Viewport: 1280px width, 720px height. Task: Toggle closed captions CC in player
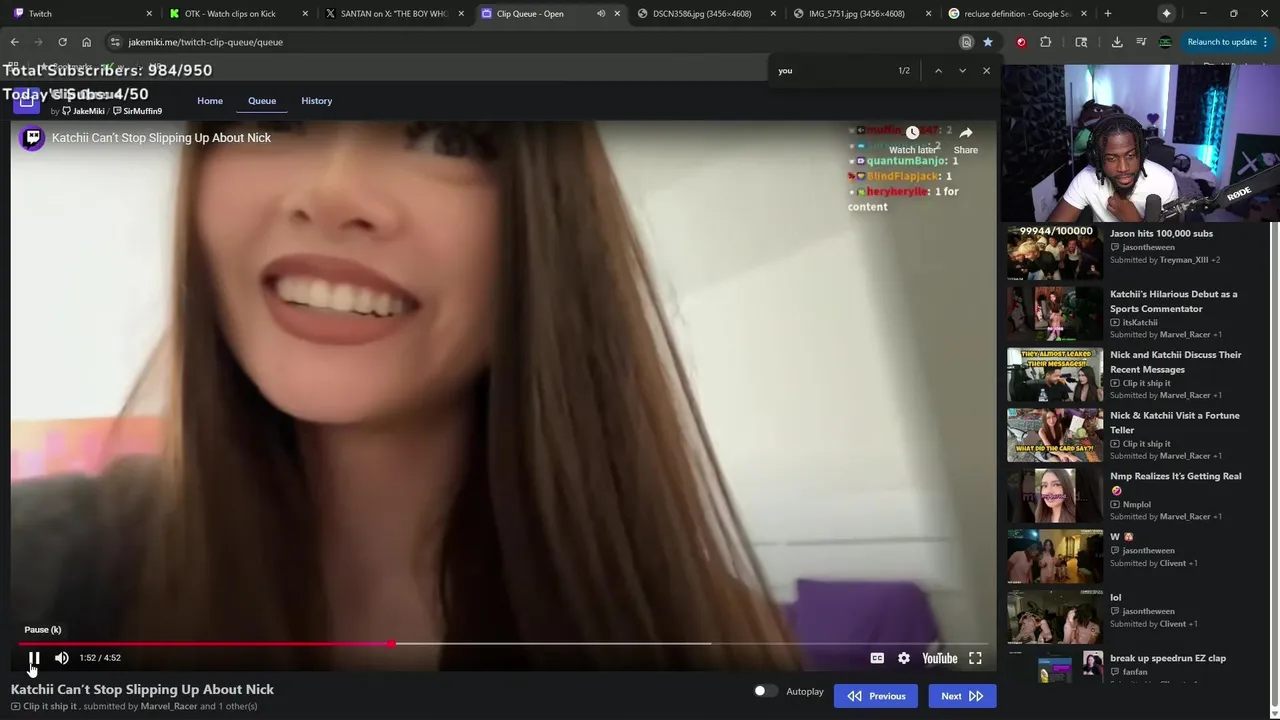[x=877, y=658]
